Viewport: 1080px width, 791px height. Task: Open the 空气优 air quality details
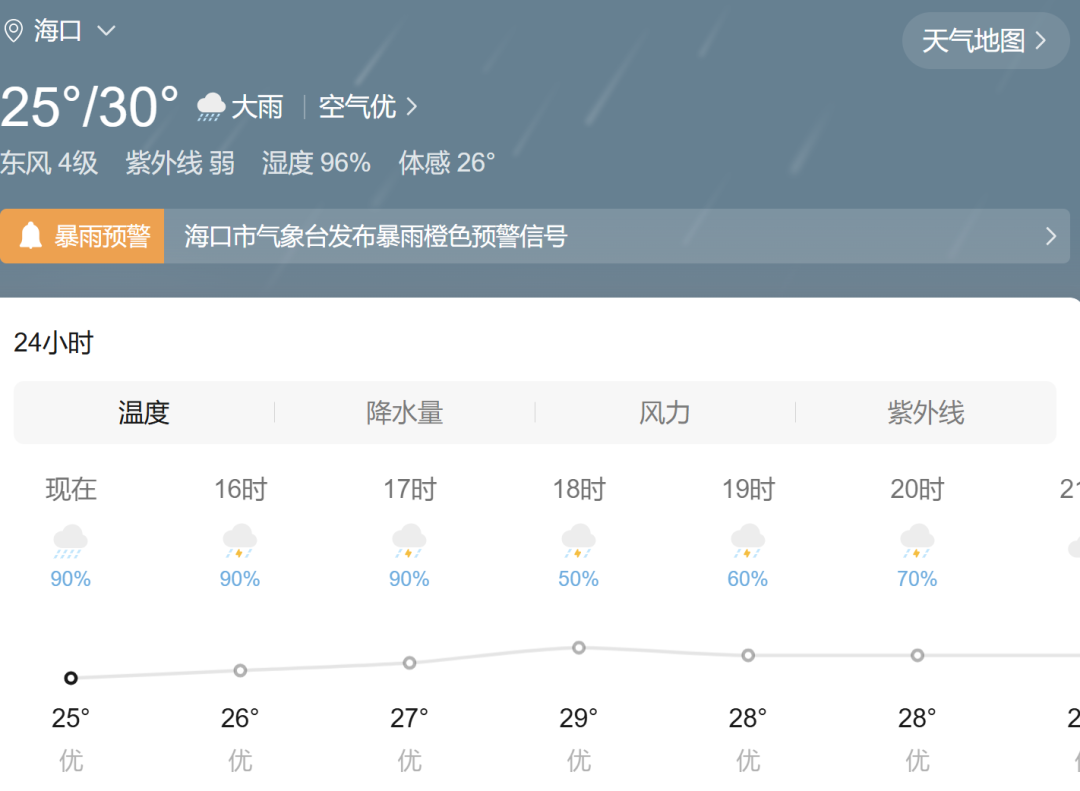[x=368, y=107]
